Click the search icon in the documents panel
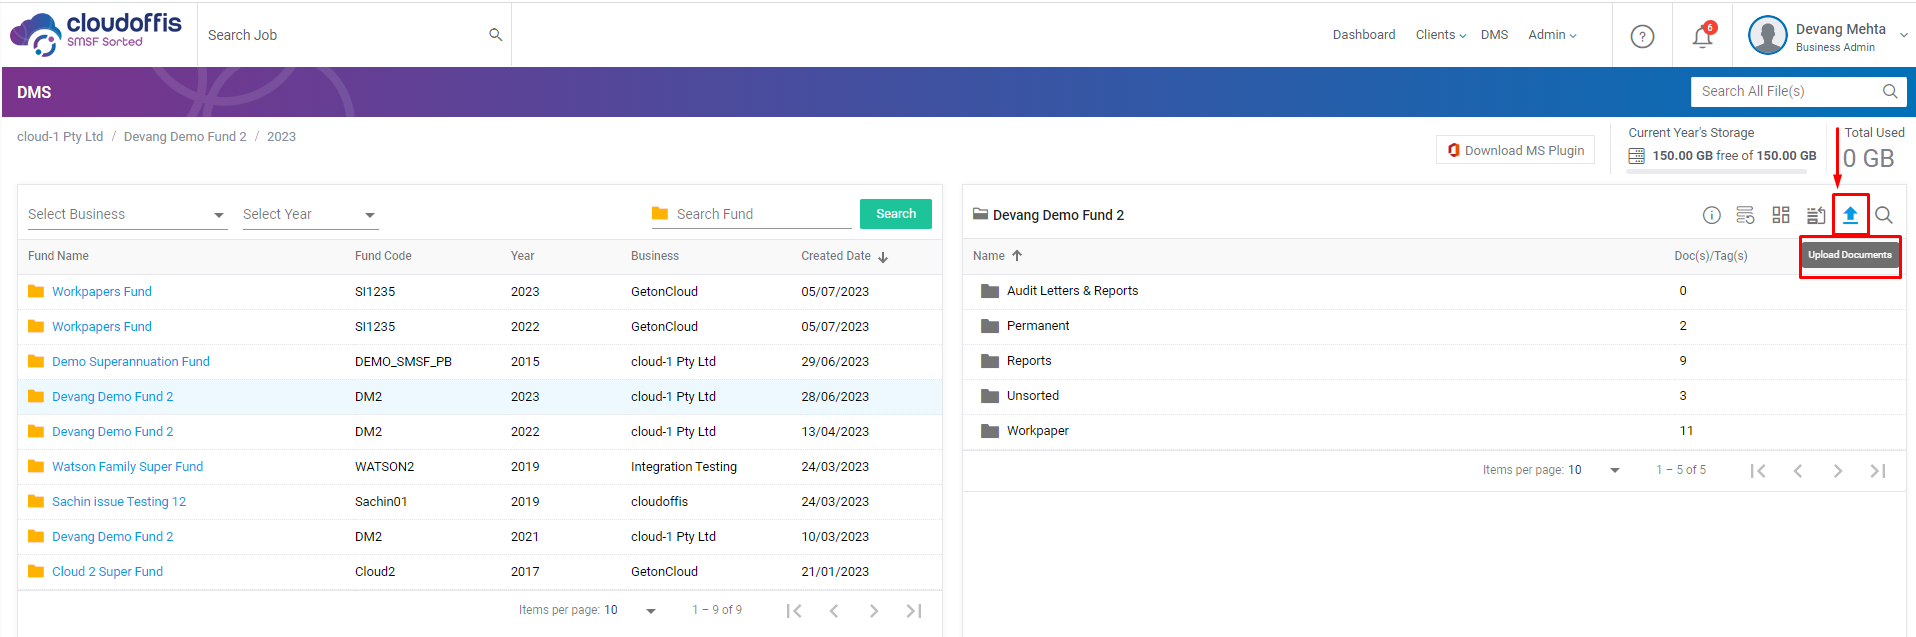1916x637 pixels. tap(1884, 215)
